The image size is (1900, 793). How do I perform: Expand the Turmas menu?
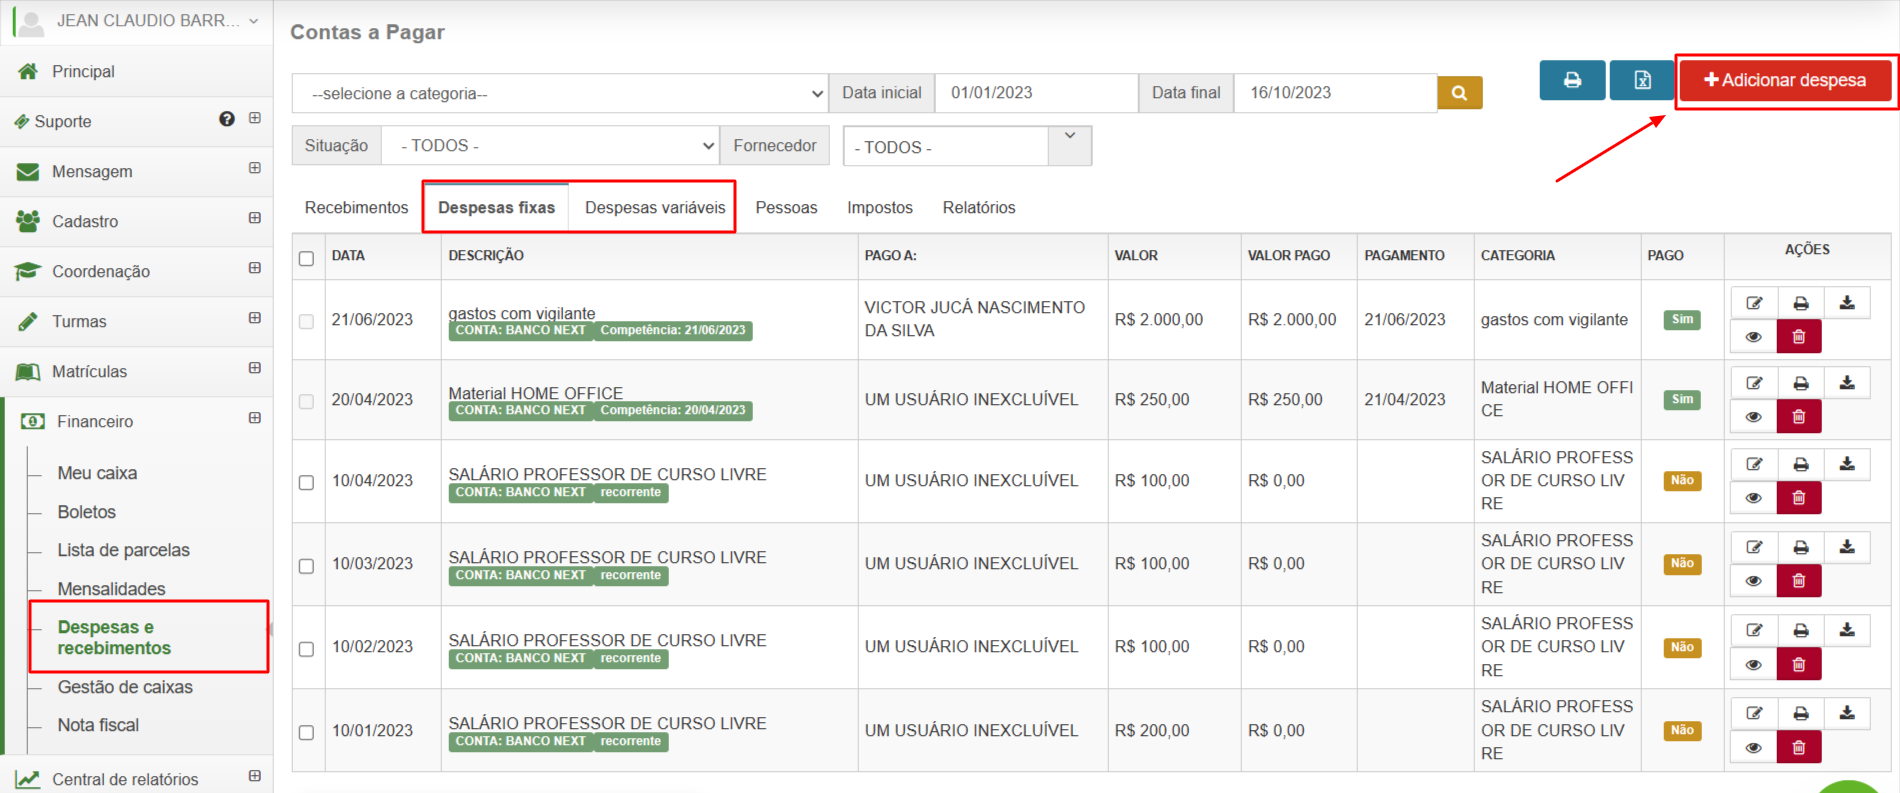pos(255,318)
